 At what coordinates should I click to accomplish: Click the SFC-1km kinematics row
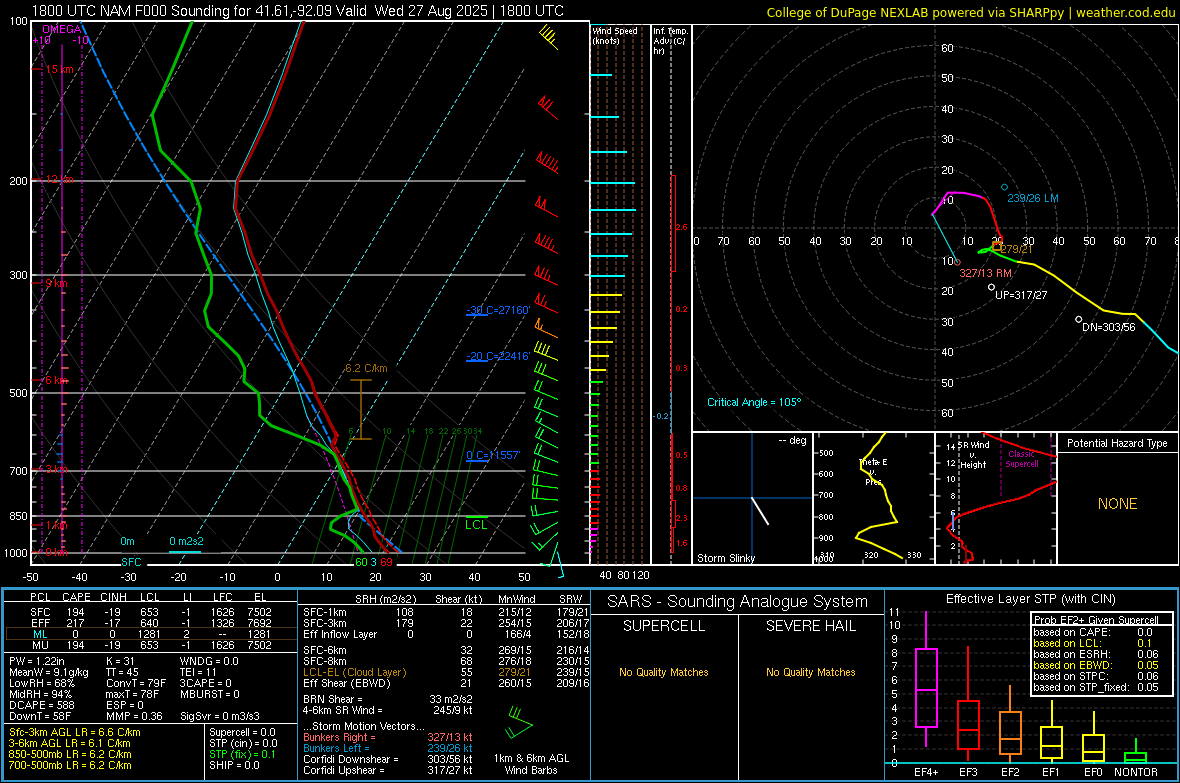[x=446, y=612]
